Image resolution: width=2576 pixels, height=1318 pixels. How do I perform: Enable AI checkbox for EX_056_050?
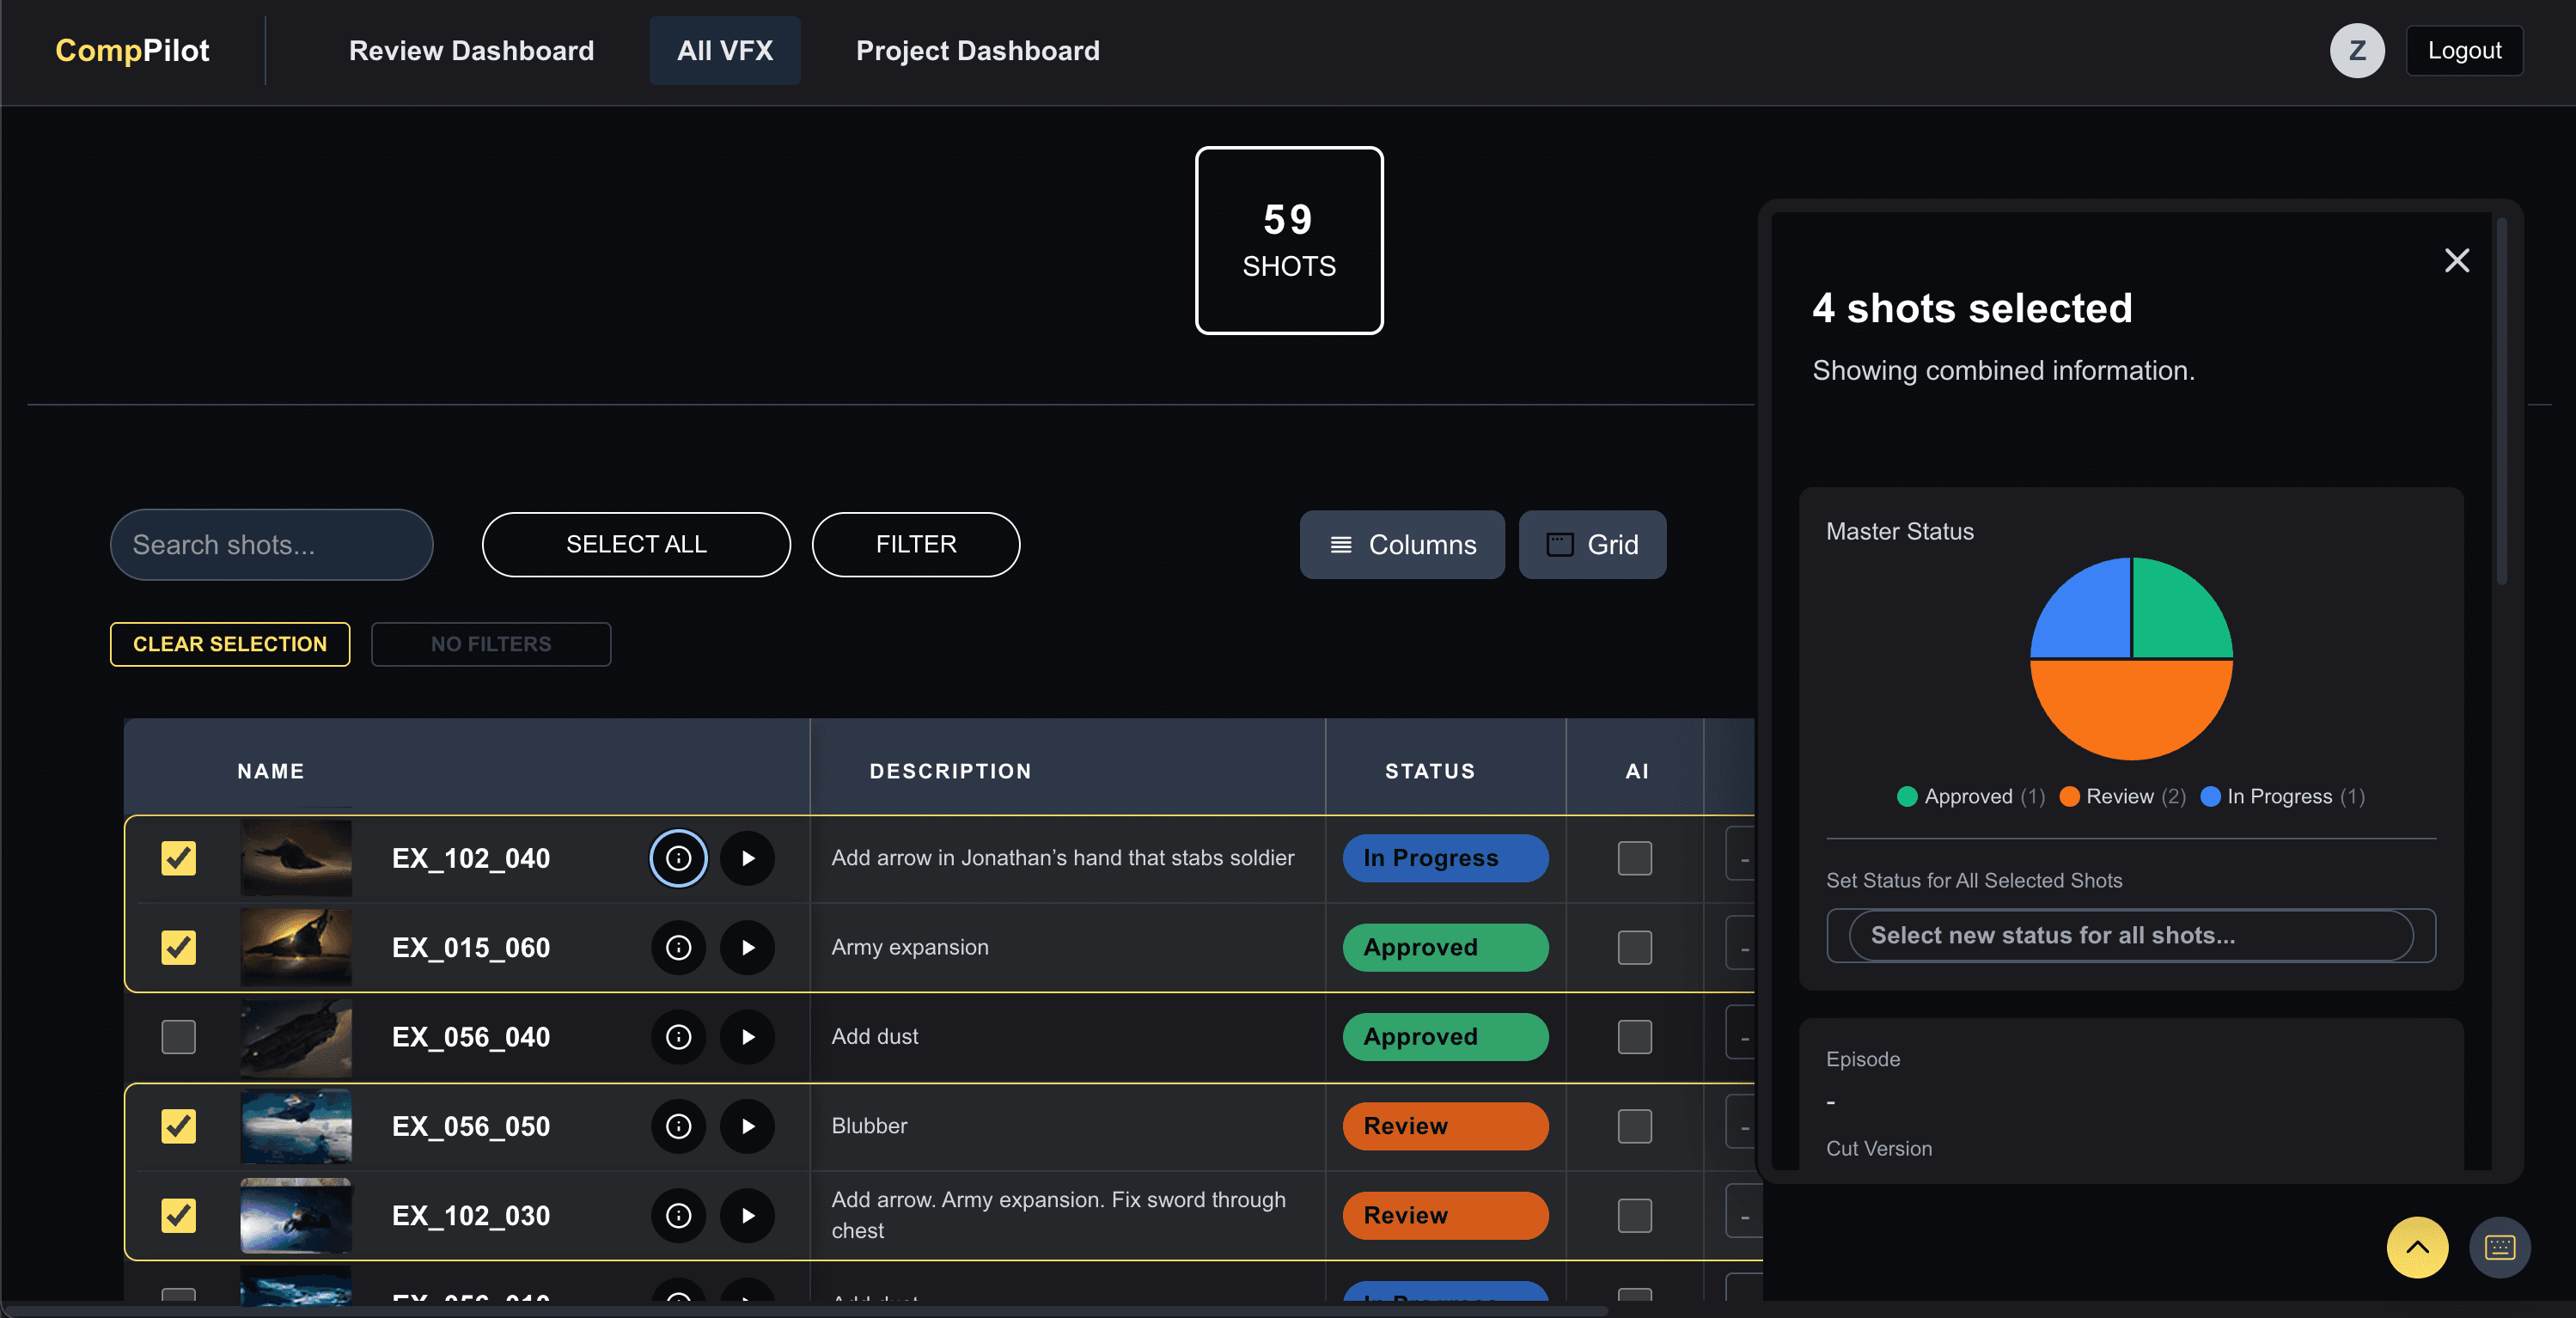pos(1634,1126)
